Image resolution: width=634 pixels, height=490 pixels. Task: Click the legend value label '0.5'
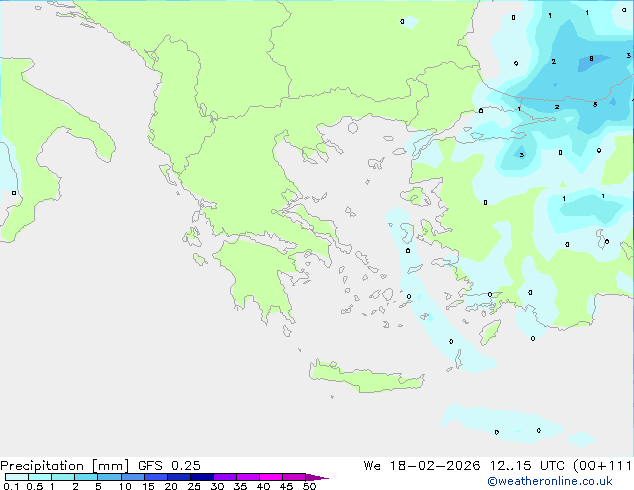tap(35, 486)
